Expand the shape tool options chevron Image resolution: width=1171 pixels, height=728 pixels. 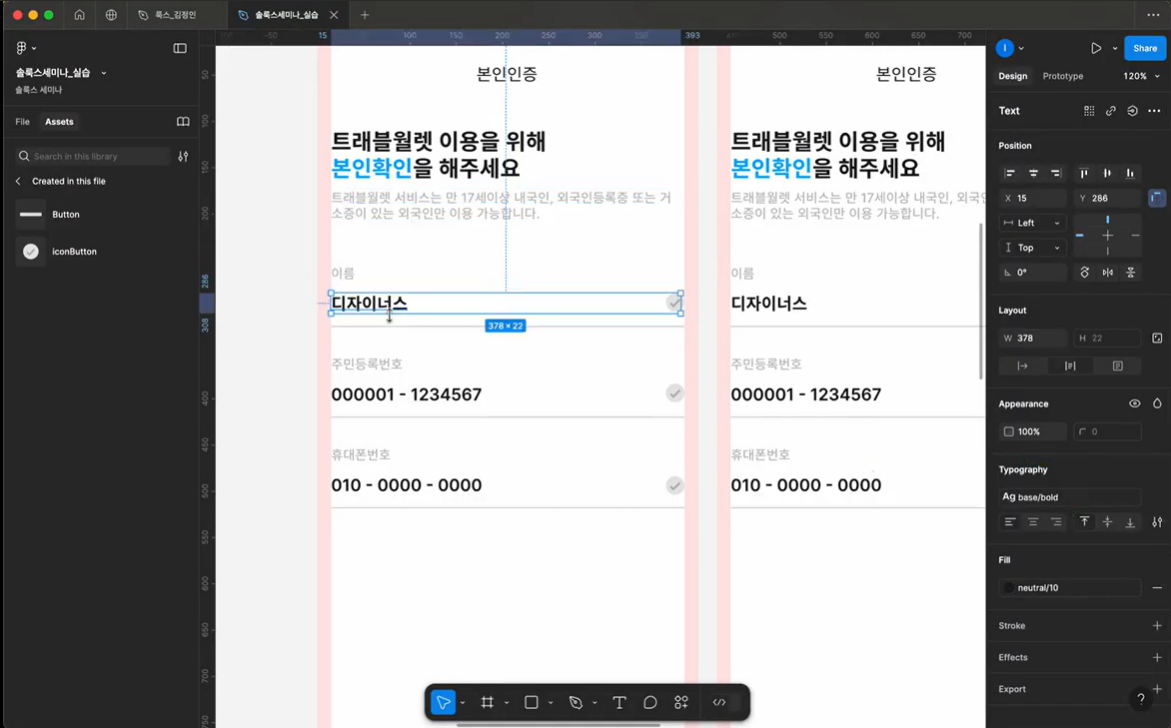[x=550, y=703]
